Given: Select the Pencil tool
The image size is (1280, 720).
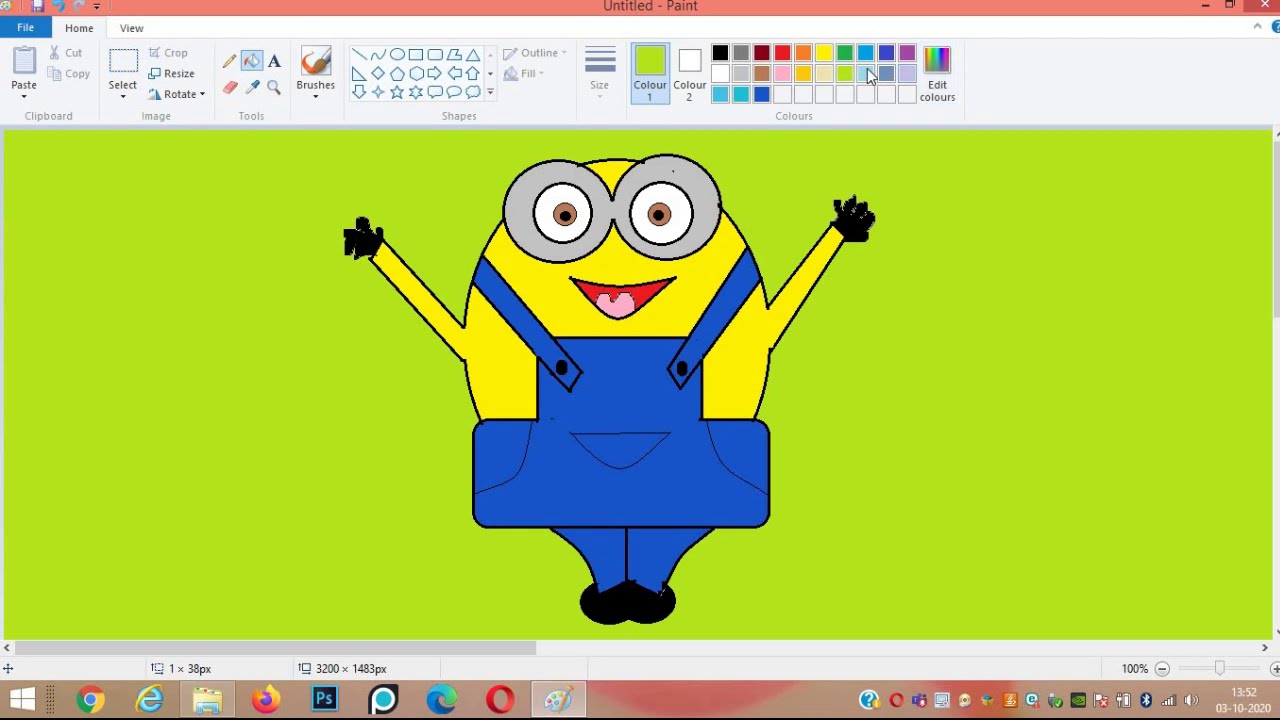Looking at the screenshot, I should 229,61.
